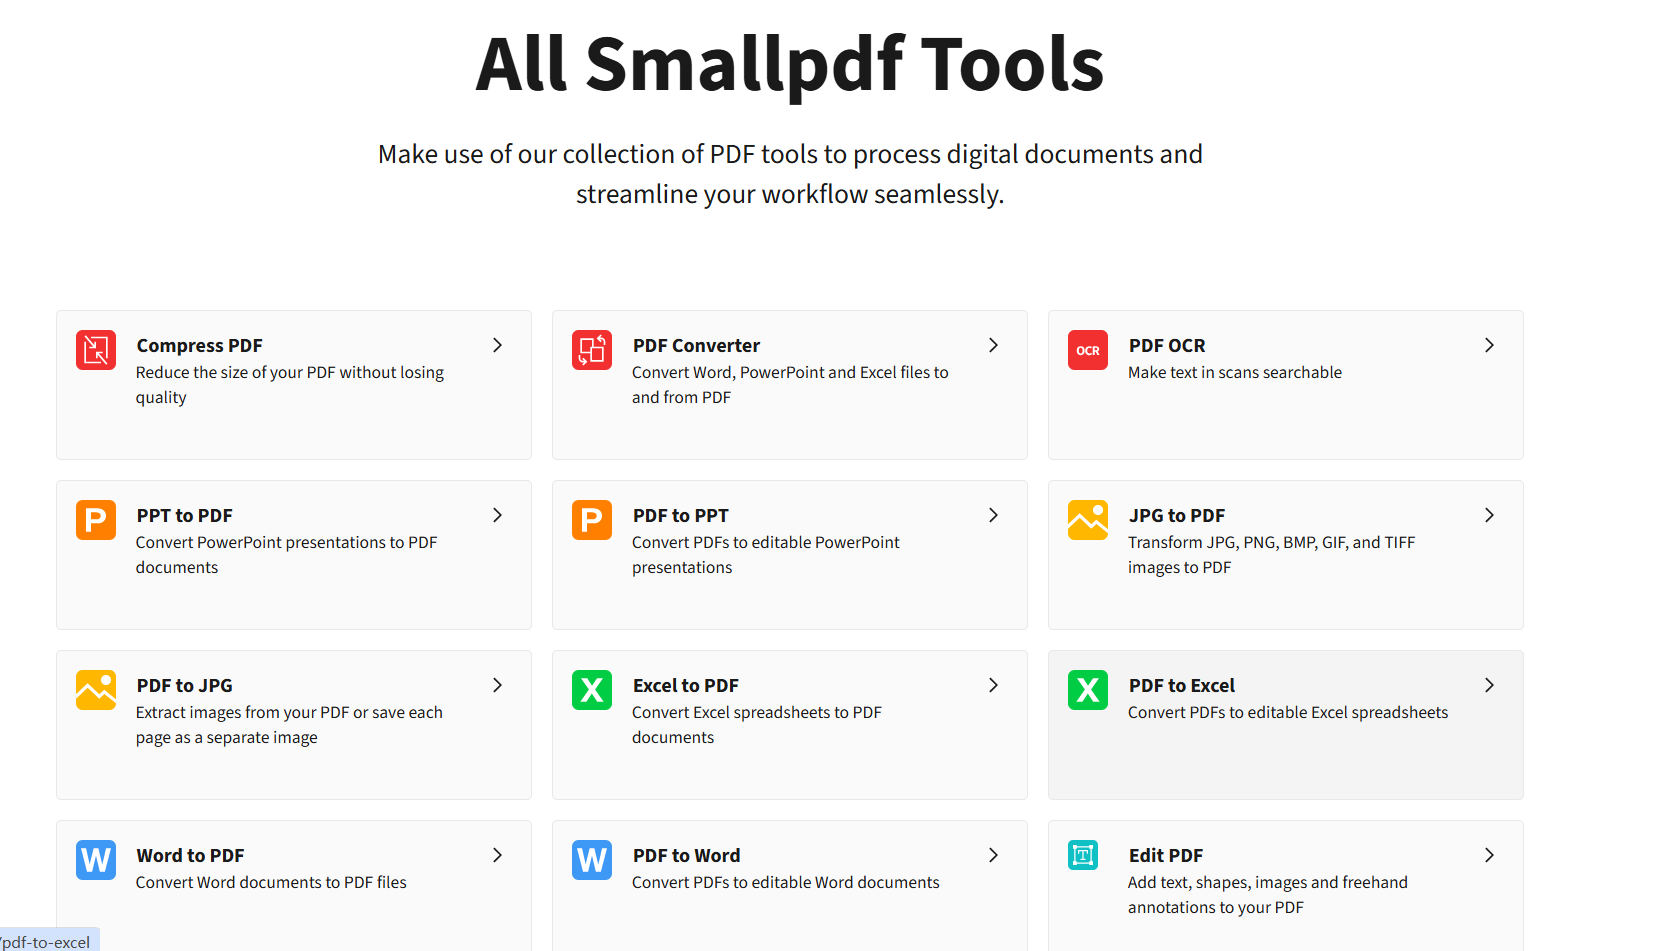The height and width of the screenshot is (951, 1655).
Task: Click the Edit PDF card arrow
Action: pyautogui.click(x=1489, y=855)
